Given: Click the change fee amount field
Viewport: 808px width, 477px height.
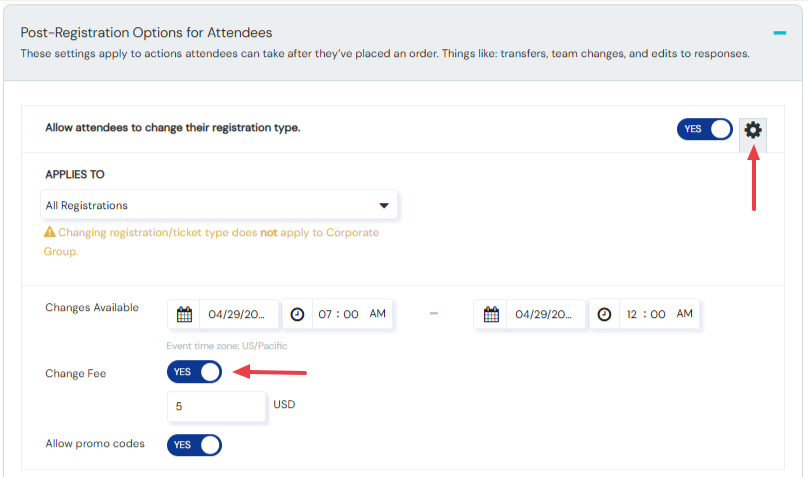Looking at the screenshot, I should 216,406.
